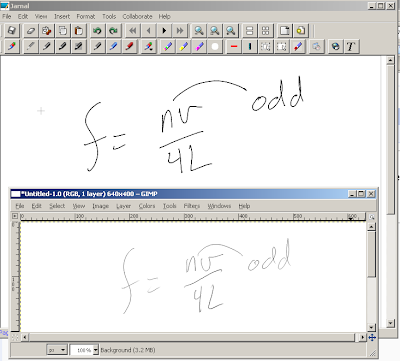The image size is (400, 361).
Task: Open the Collaborate menu in Jarnal
Action: coord(137,16)
